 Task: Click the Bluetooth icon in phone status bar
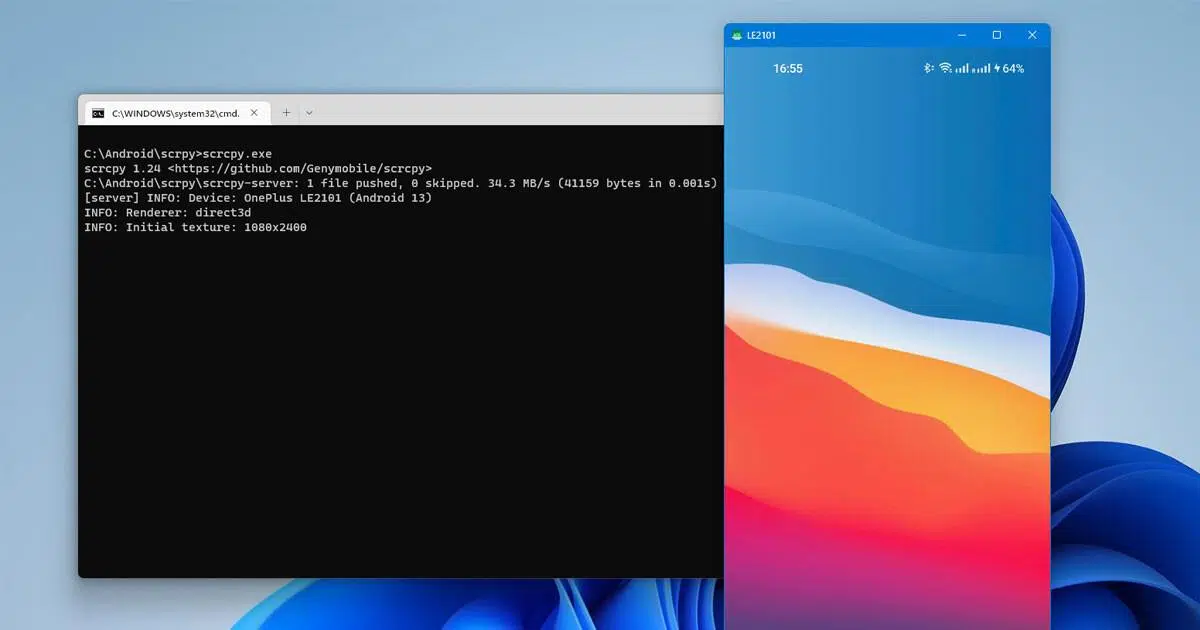click(928, 68)
